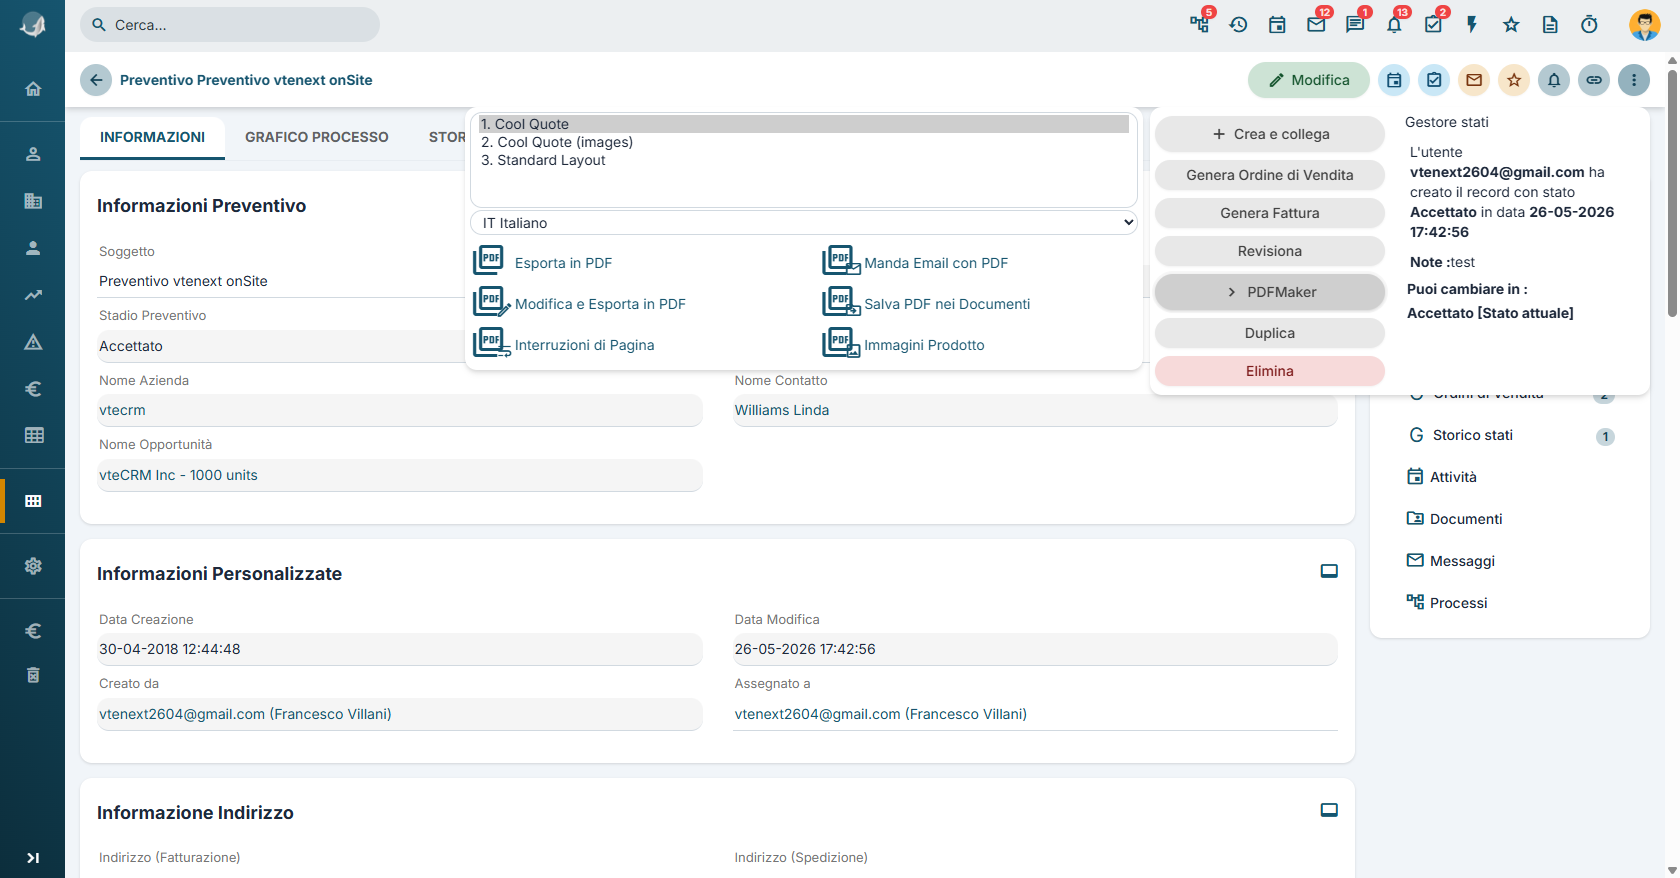Click the Duplica button
Screen dimensions: 1680x878
click(x=1270, y=333)
